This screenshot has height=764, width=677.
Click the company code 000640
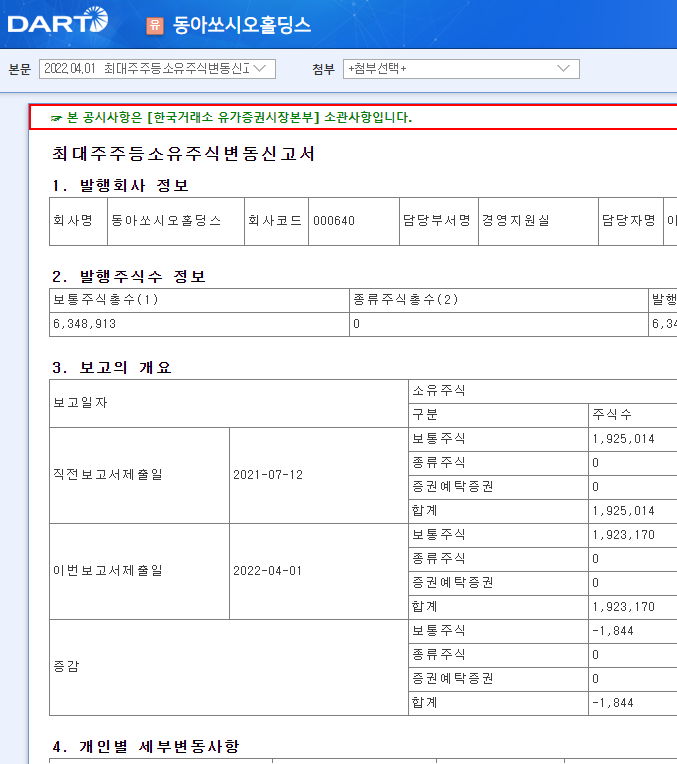tap(334, 221)
